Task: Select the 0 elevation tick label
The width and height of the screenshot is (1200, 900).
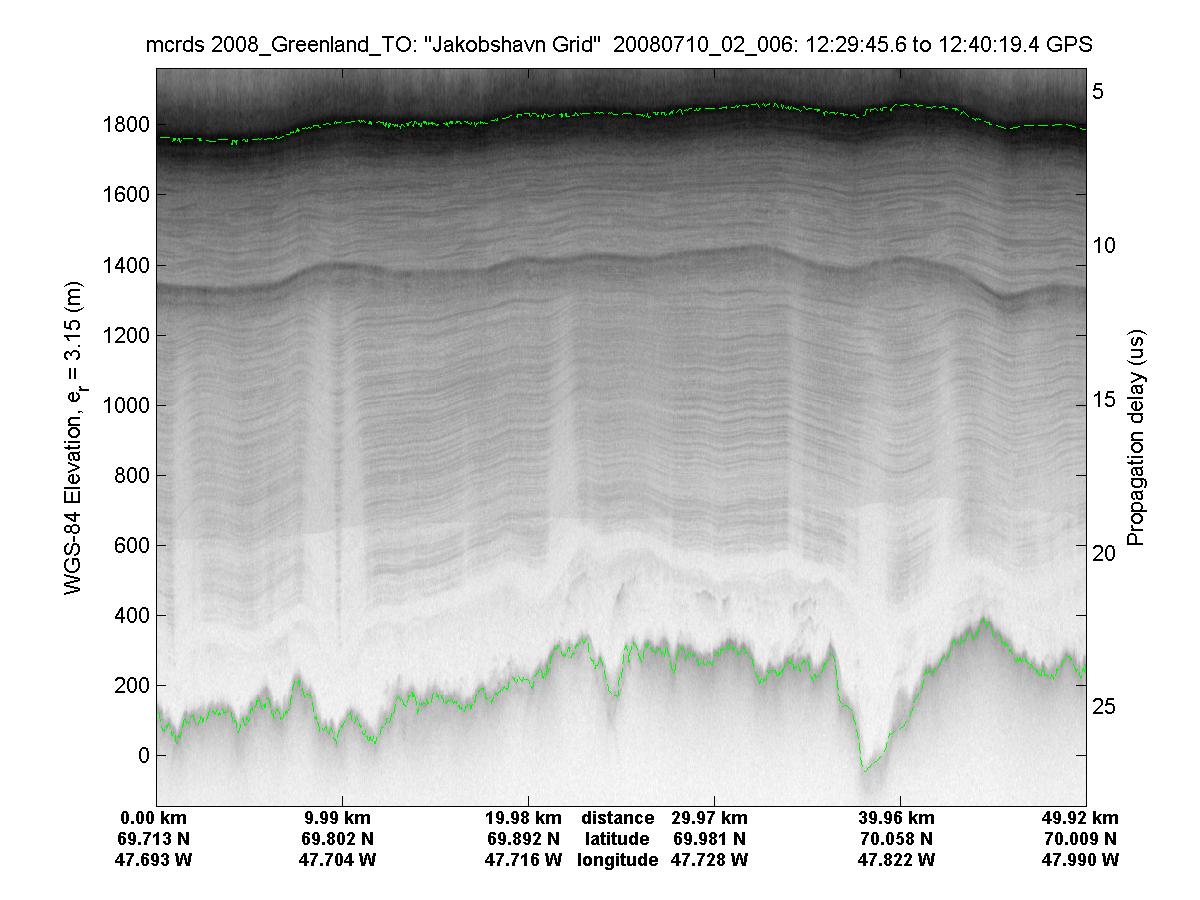Action: (x=143, y=755)
